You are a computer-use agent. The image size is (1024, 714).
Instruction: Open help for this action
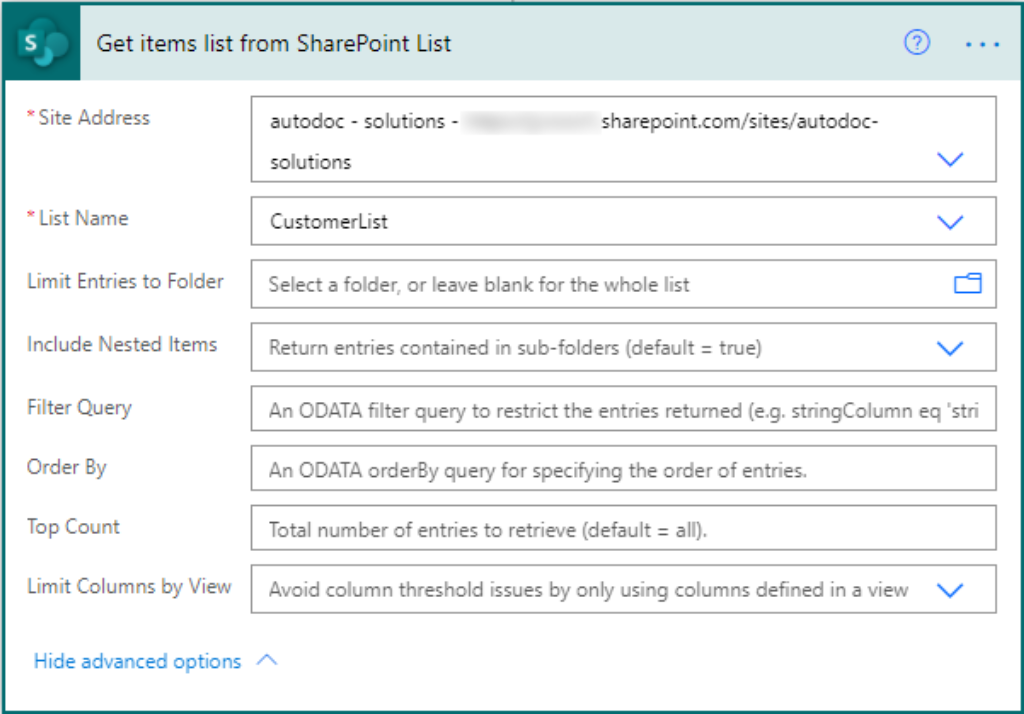coord(916,43)
